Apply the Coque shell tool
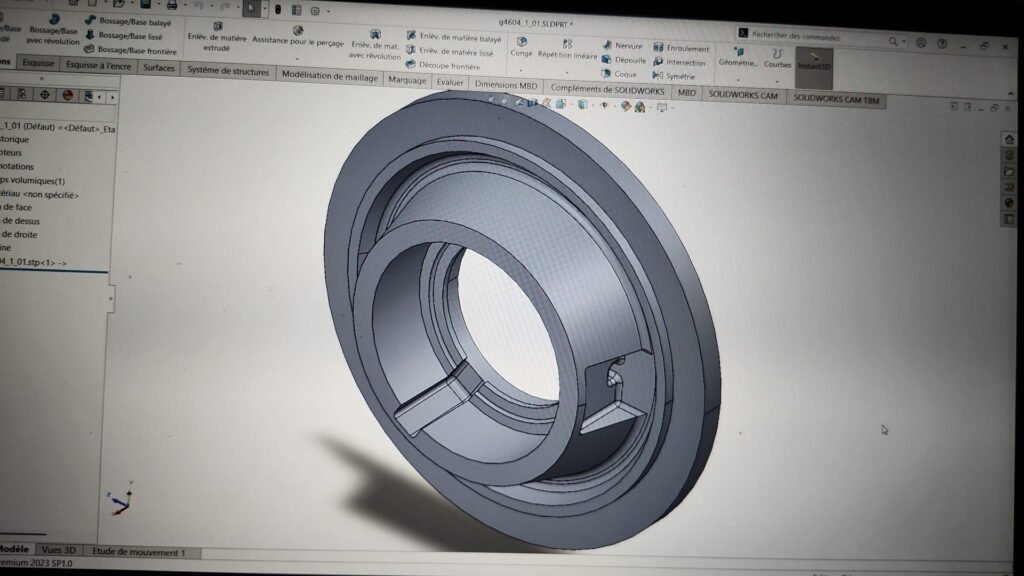This screenshot has height=576, width=1024. click(618, 74)
